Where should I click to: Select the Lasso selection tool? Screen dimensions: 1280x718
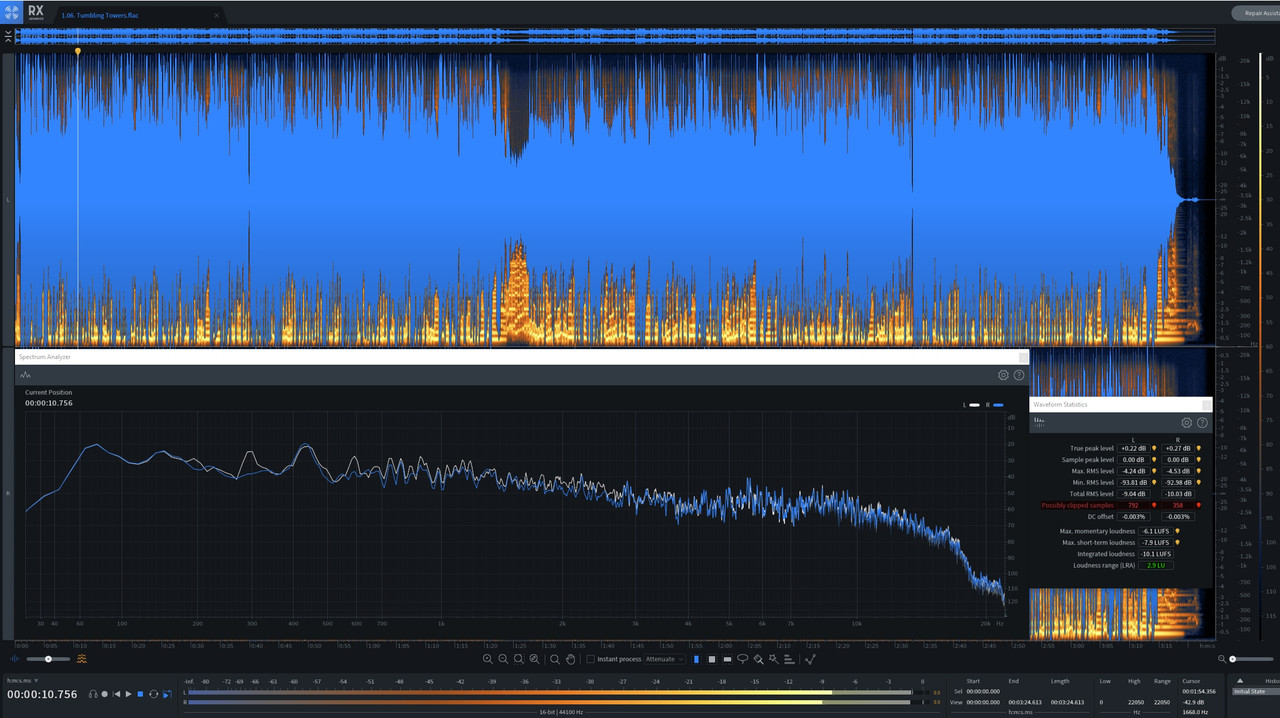tap(742, 659)
